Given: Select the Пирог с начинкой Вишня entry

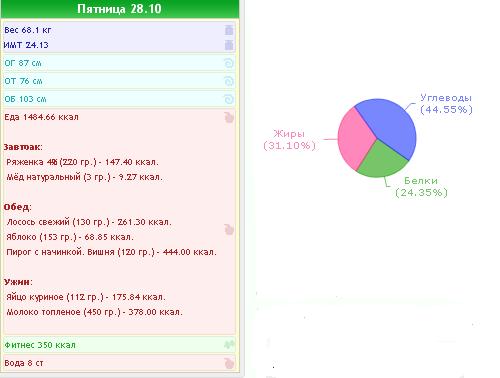Looking at the screenshot, I should [x=111, y=252].
